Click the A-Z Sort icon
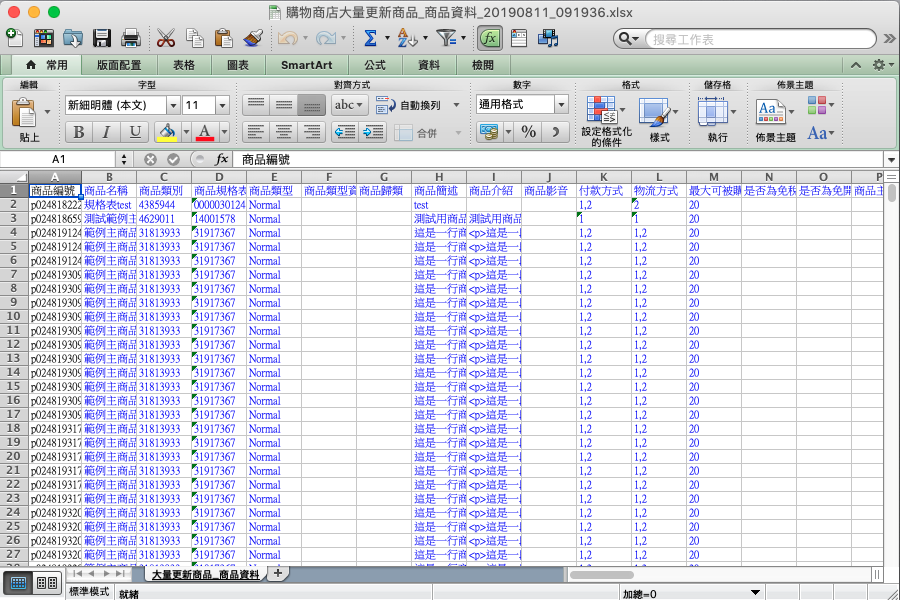Screen dimensions: 900x600 [406, 38]
